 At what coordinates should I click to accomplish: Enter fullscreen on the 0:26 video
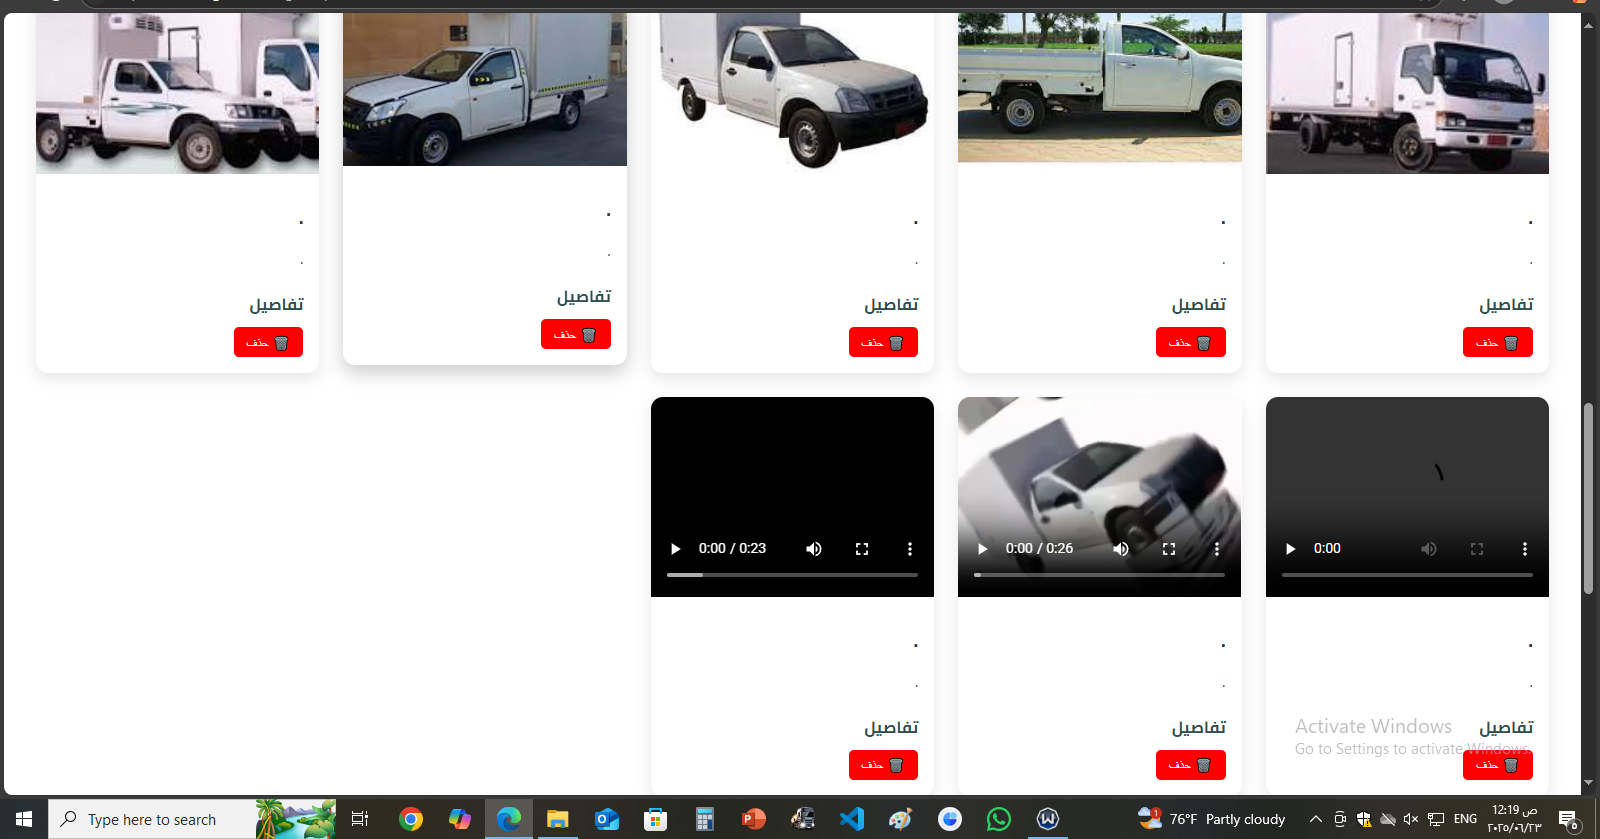click(1169, 549)
